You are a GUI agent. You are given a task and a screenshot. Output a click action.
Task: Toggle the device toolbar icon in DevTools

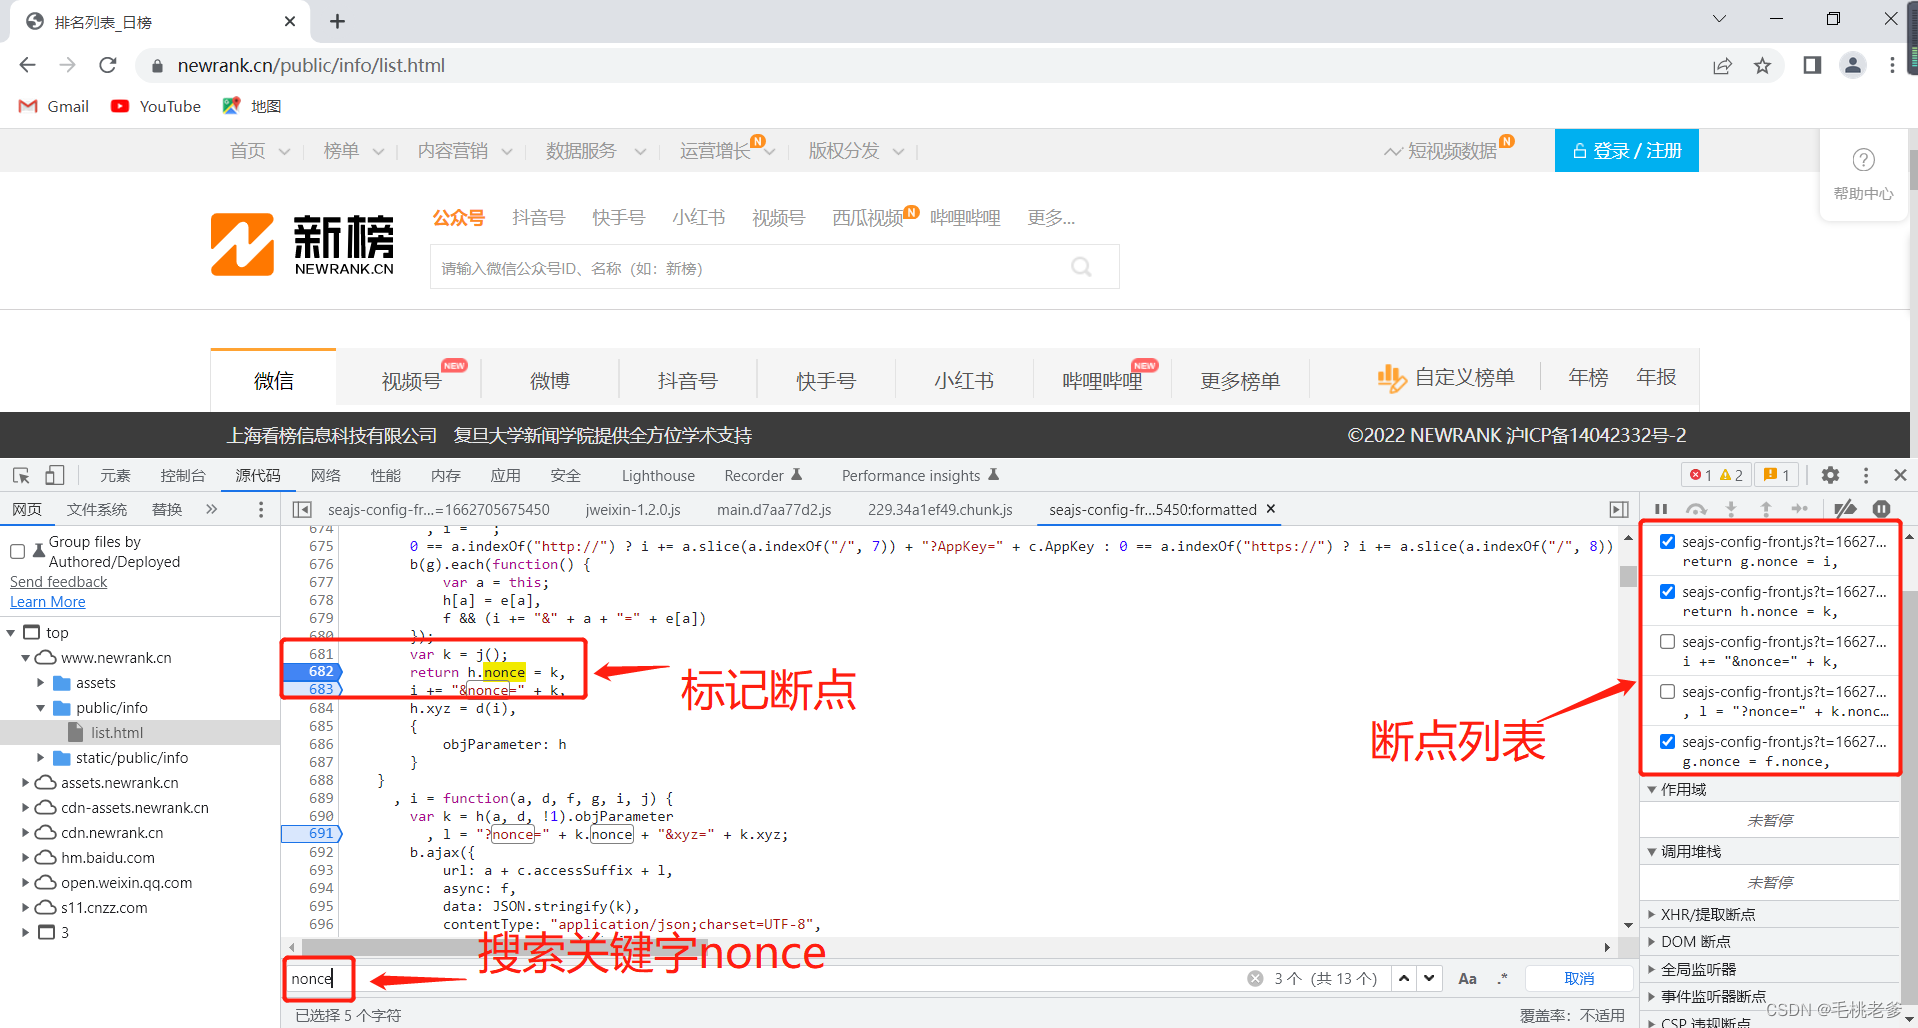coord(54,476)
